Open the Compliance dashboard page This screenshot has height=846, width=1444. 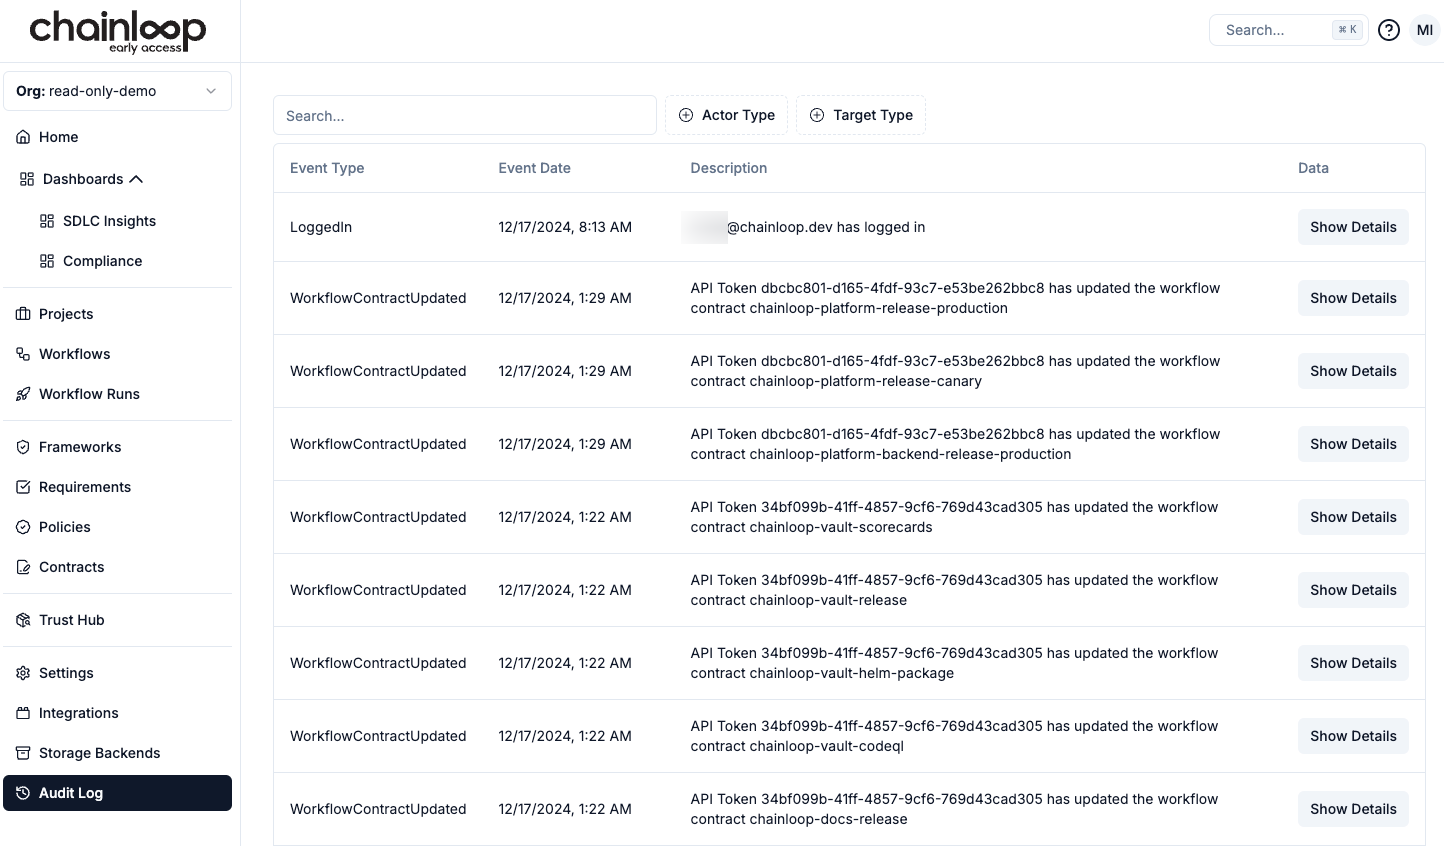point(102,261)
